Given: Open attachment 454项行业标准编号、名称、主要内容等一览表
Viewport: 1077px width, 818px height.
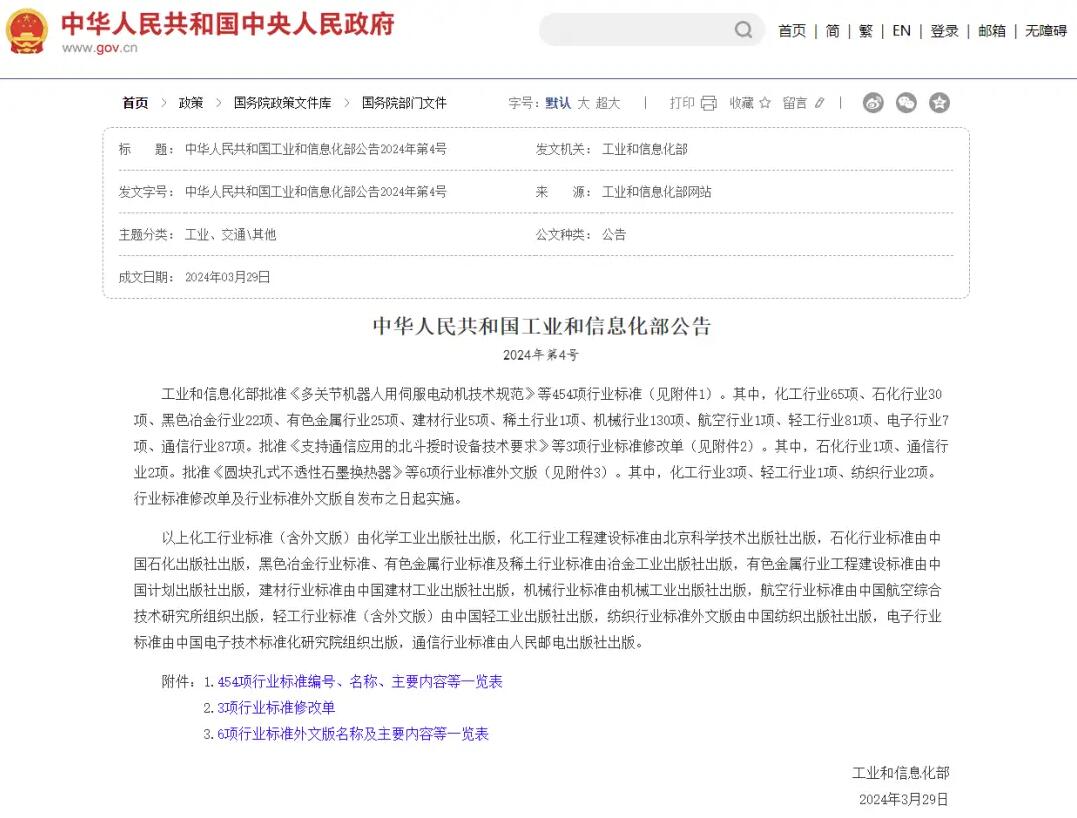Looking at the screenshot, I should point(360,681).
